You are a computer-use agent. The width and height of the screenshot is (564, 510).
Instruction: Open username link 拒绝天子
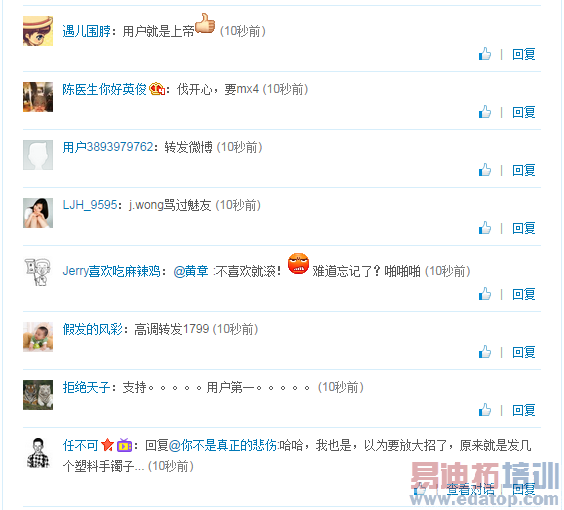pos(86,387)
